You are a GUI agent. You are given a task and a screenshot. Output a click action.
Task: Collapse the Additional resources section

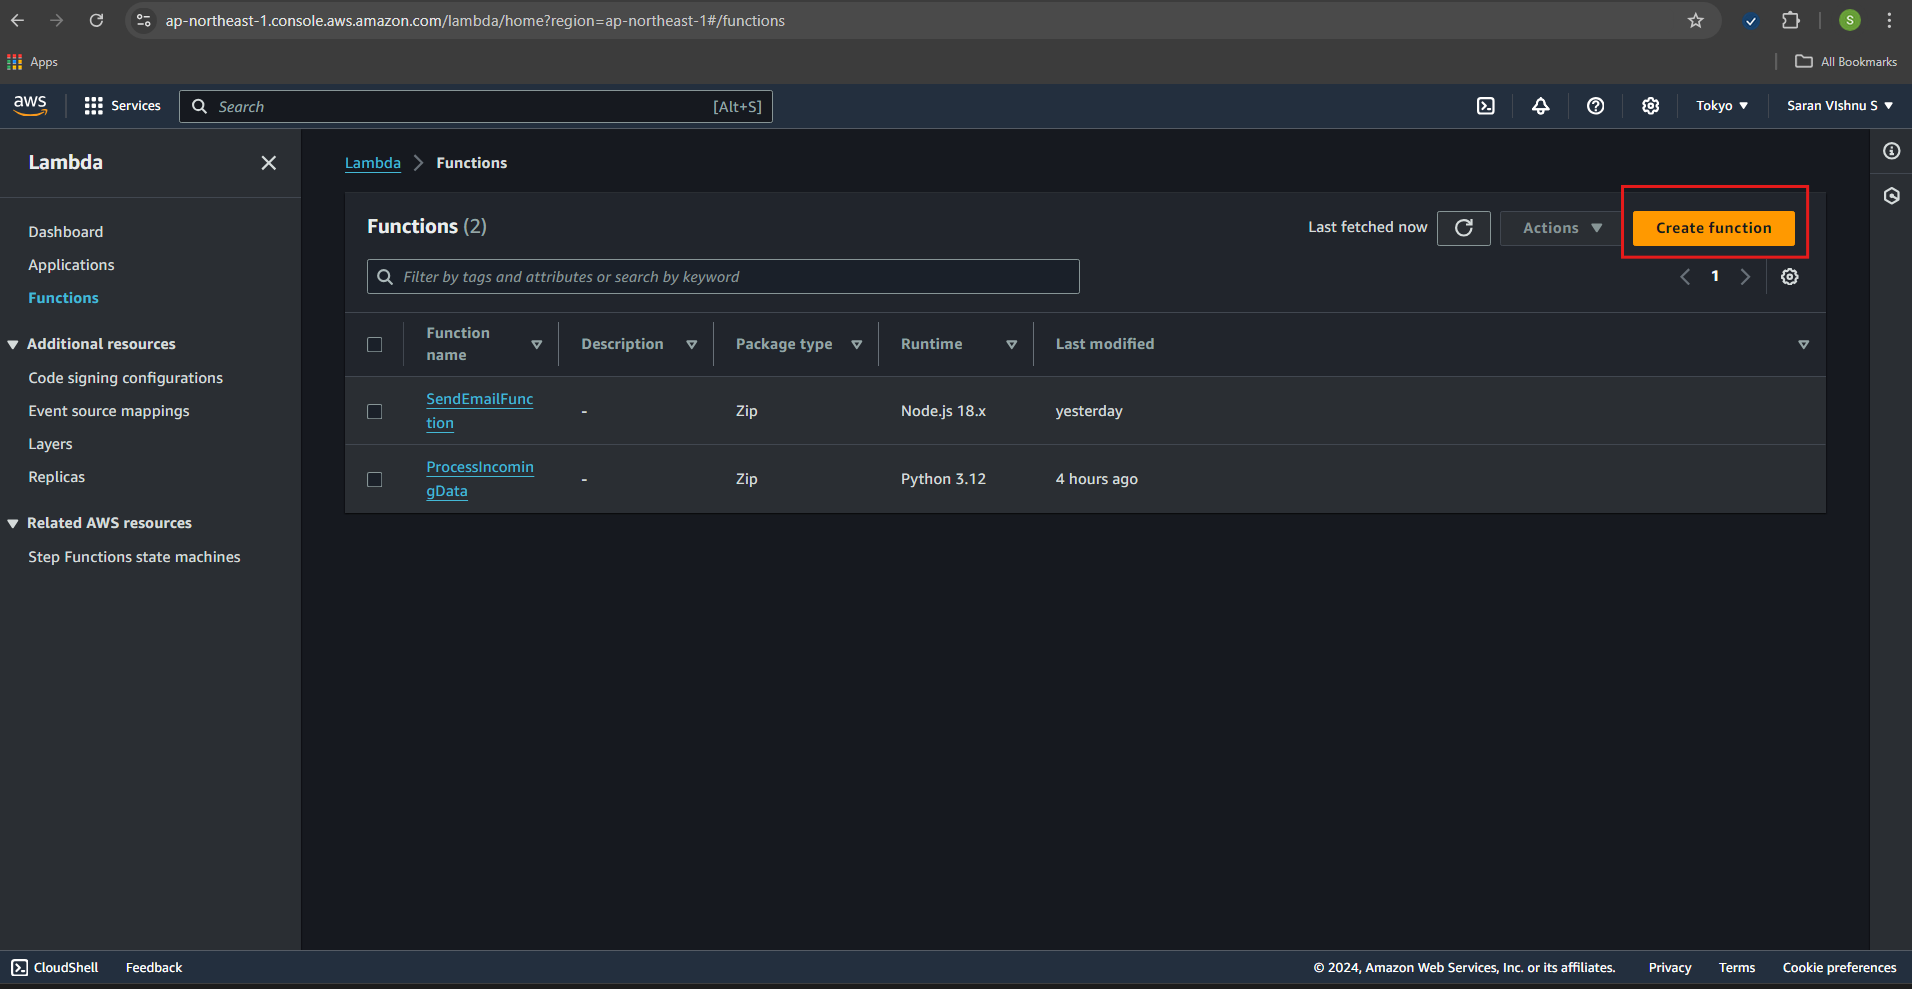[x=13, y=344]
